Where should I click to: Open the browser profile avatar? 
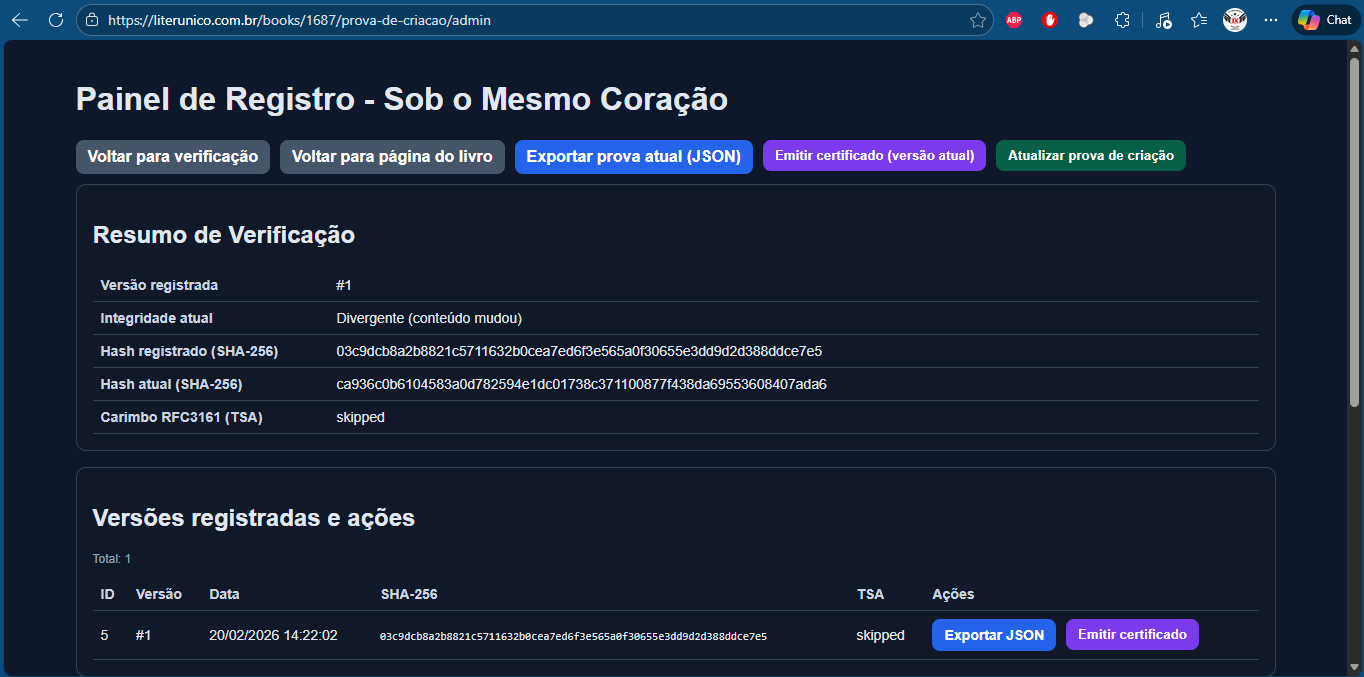[x=1235, y=20]
